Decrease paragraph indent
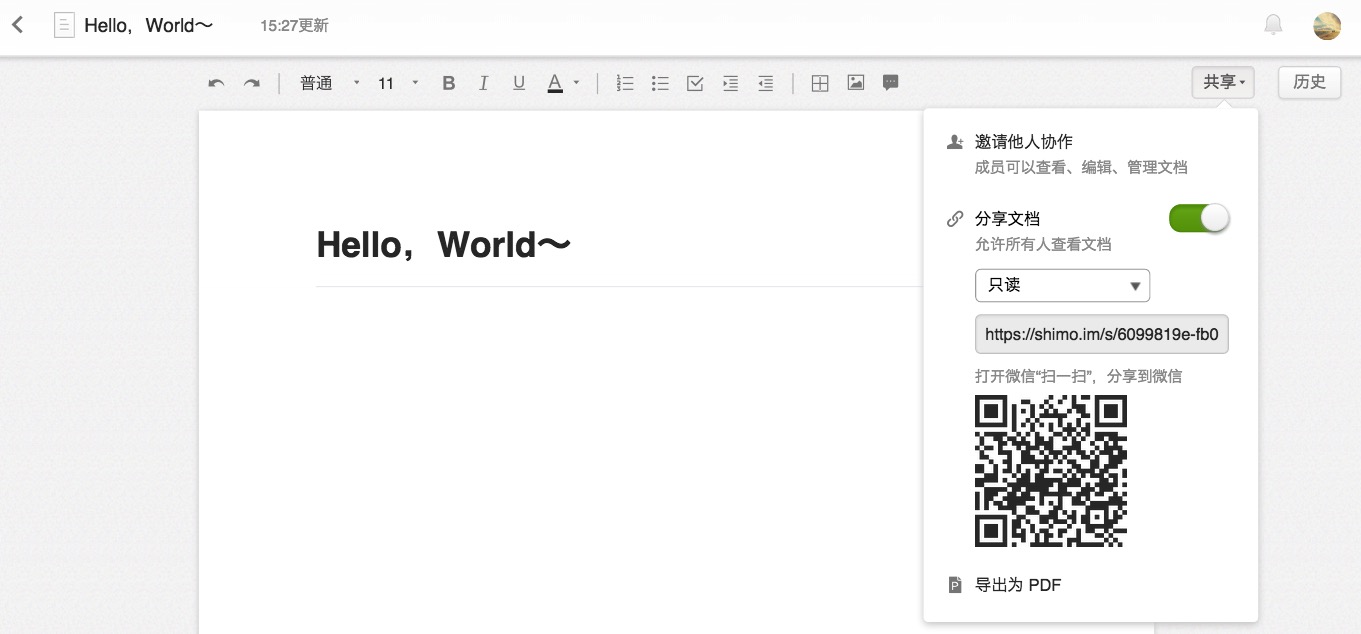The image size is (1361, 634). coord(765,84)
